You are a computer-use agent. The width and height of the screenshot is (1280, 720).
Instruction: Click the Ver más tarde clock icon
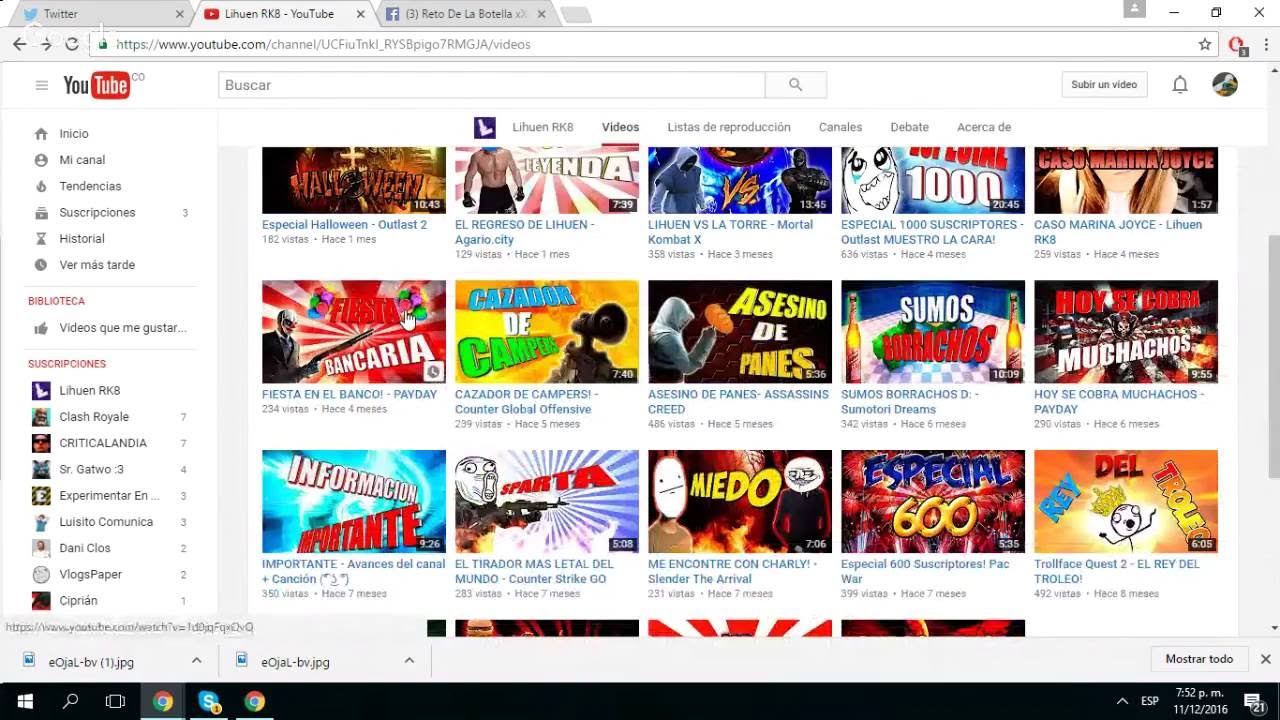coord(41,265)
